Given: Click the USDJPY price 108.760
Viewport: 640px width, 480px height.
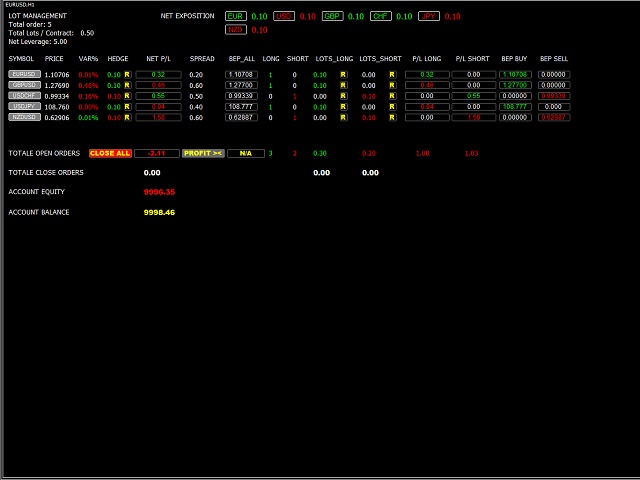Looking at the screenshot, I should (x=57, y=107).
